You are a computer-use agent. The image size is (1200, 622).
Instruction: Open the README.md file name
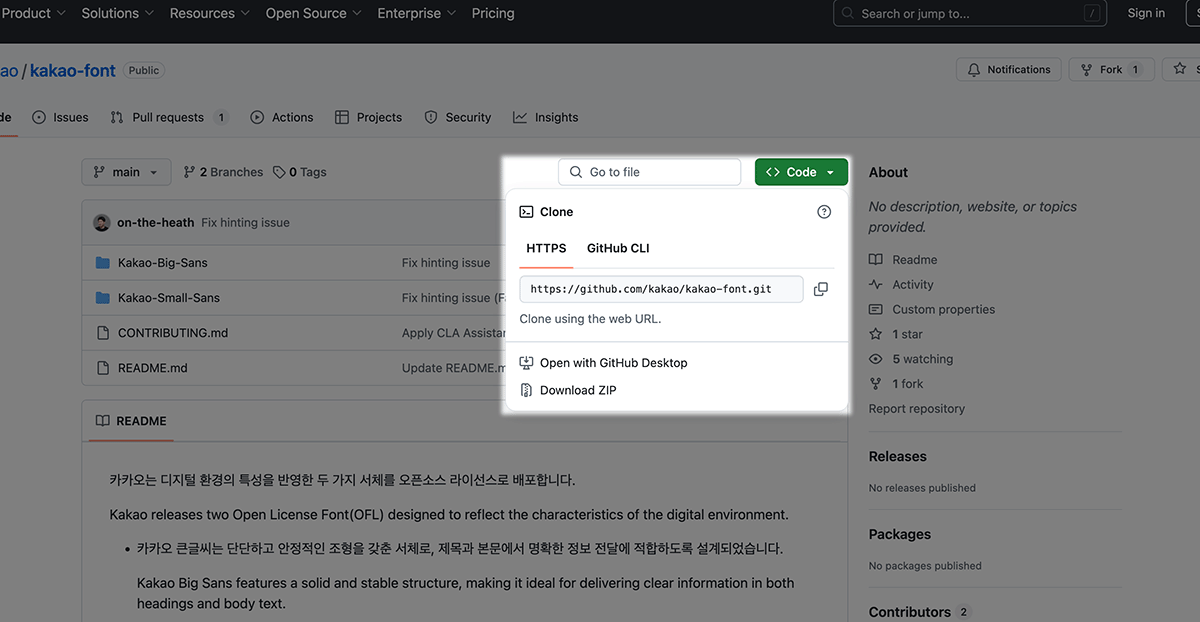pos(153,368)
